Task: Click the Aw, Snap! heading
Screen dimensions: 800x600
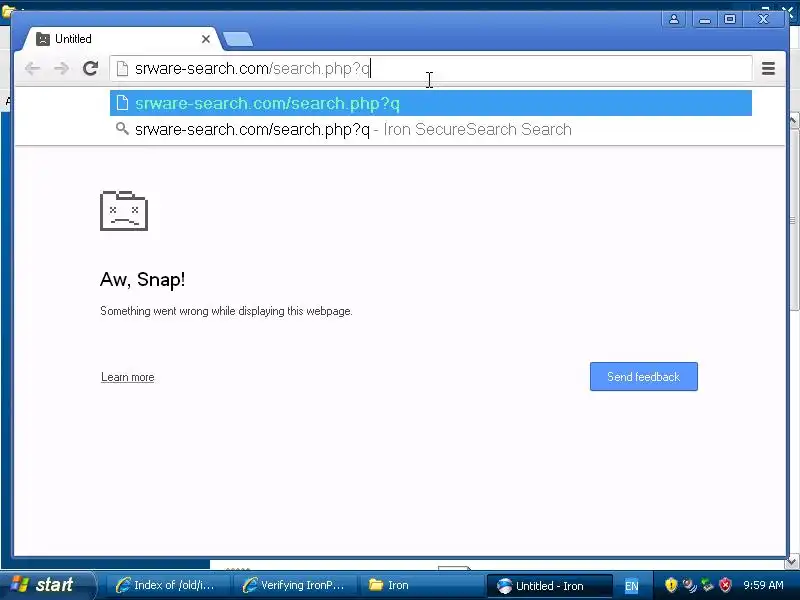Action: (x=142, y=280)
